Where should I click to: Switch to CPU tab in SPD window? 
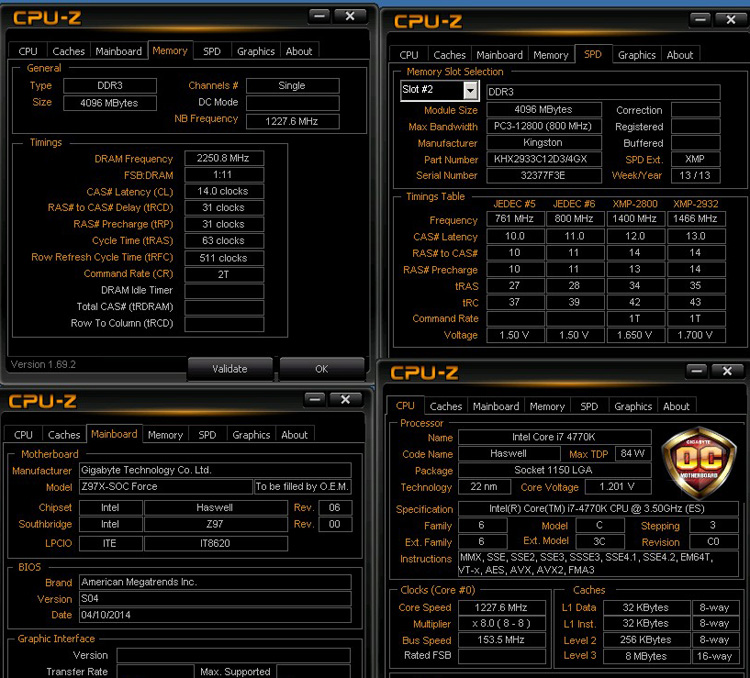(x=409, y=55)
